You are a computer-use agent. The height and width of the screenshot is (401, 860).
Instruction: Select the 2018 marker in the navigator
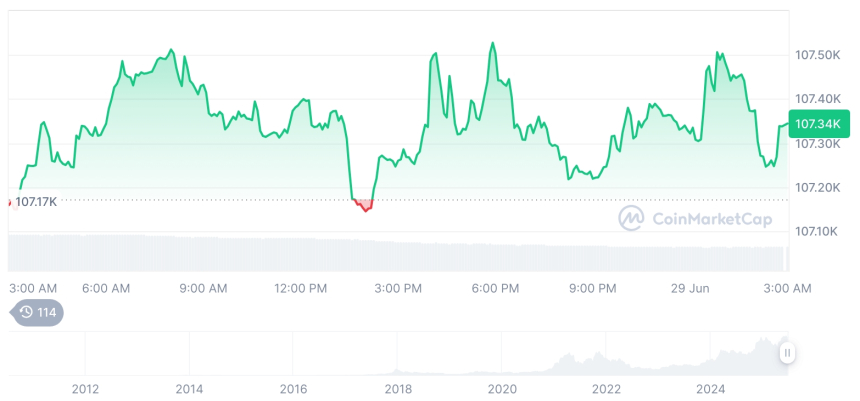click(x=397, y=389)
